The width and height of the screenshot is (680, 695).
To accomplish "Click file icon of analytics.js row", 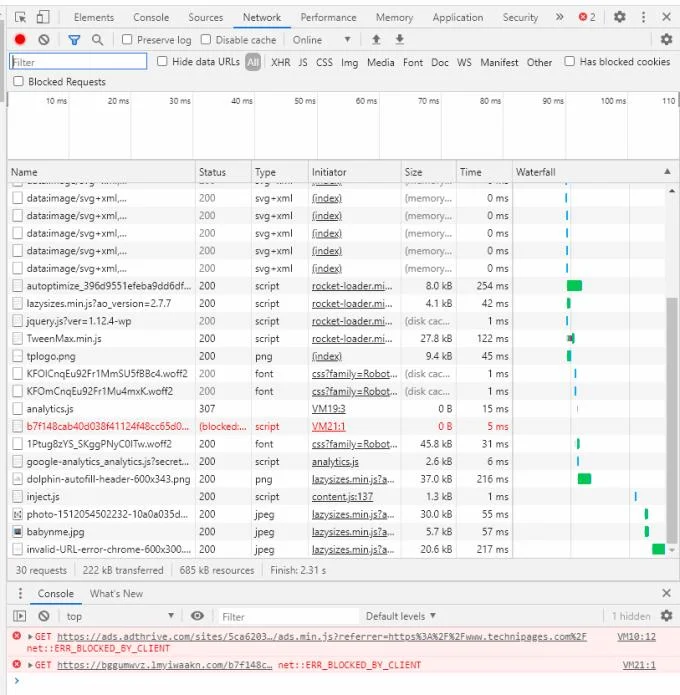I will (x=17, y=409).
